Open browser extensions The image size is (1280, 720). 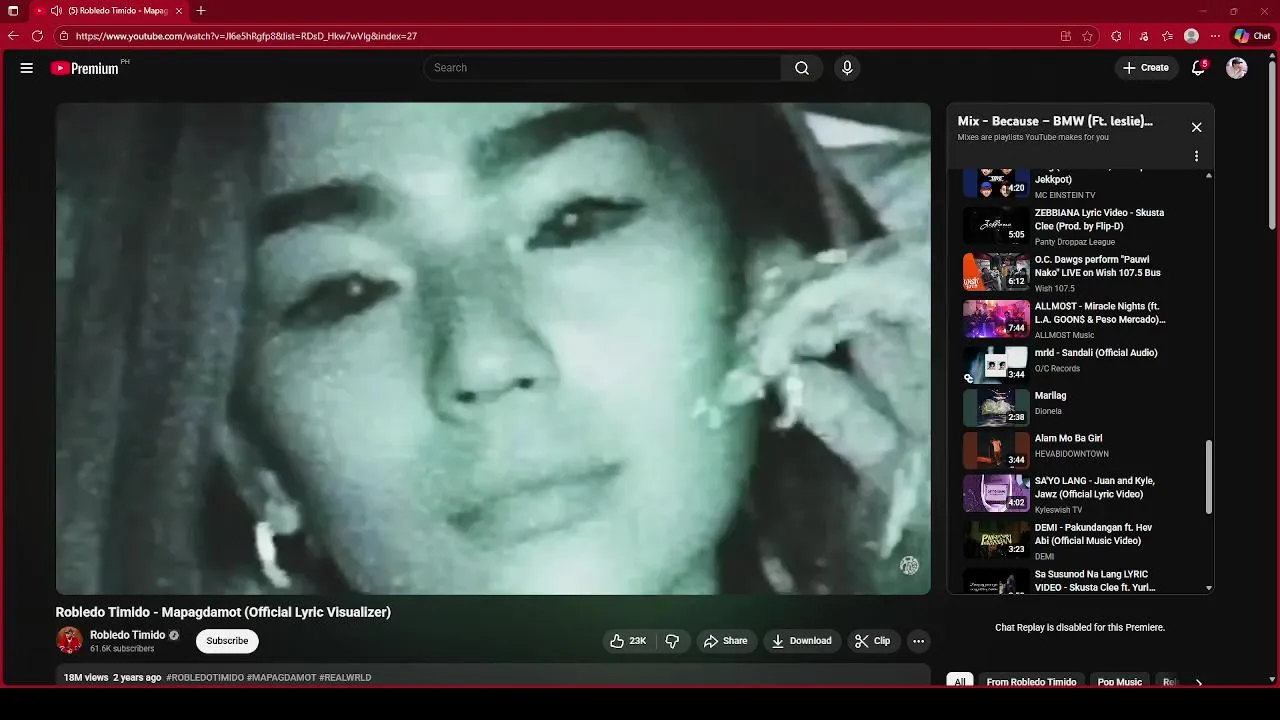[1117, 36]
